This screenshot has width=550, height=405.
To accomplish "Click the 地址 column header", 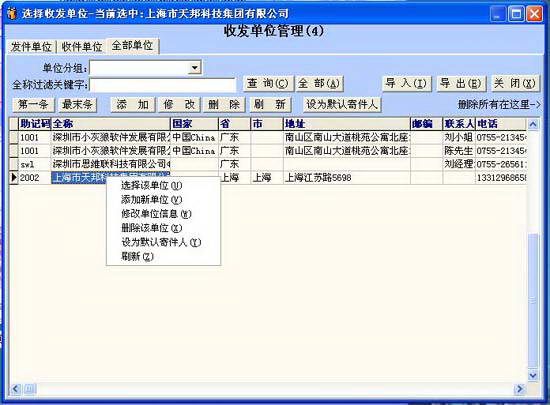I will coord(347,124).
